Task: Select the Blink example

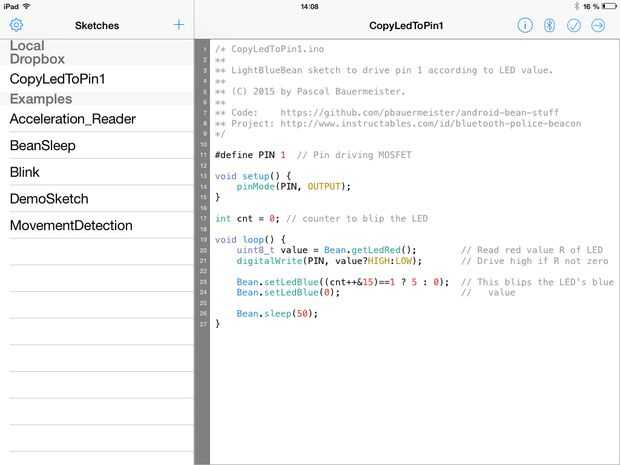Action: pyautogui.click(x=25, y=172)
